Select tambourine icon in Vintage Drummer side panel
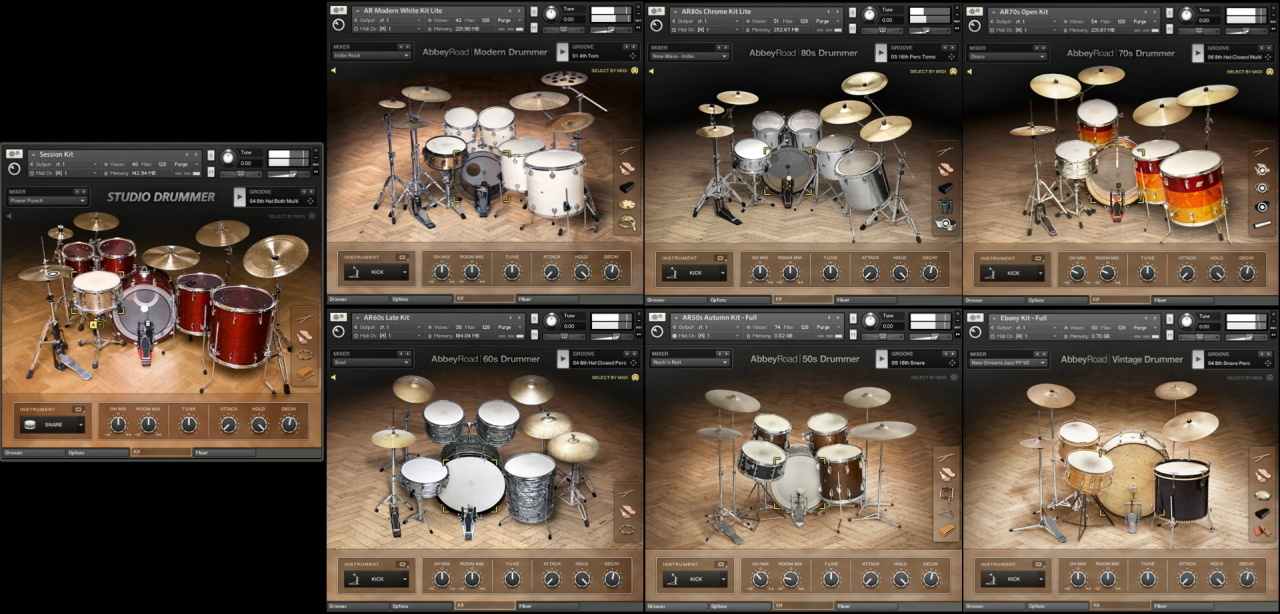The height and width of the screenshot is (614, 1280). click(x=1263, y=495)
